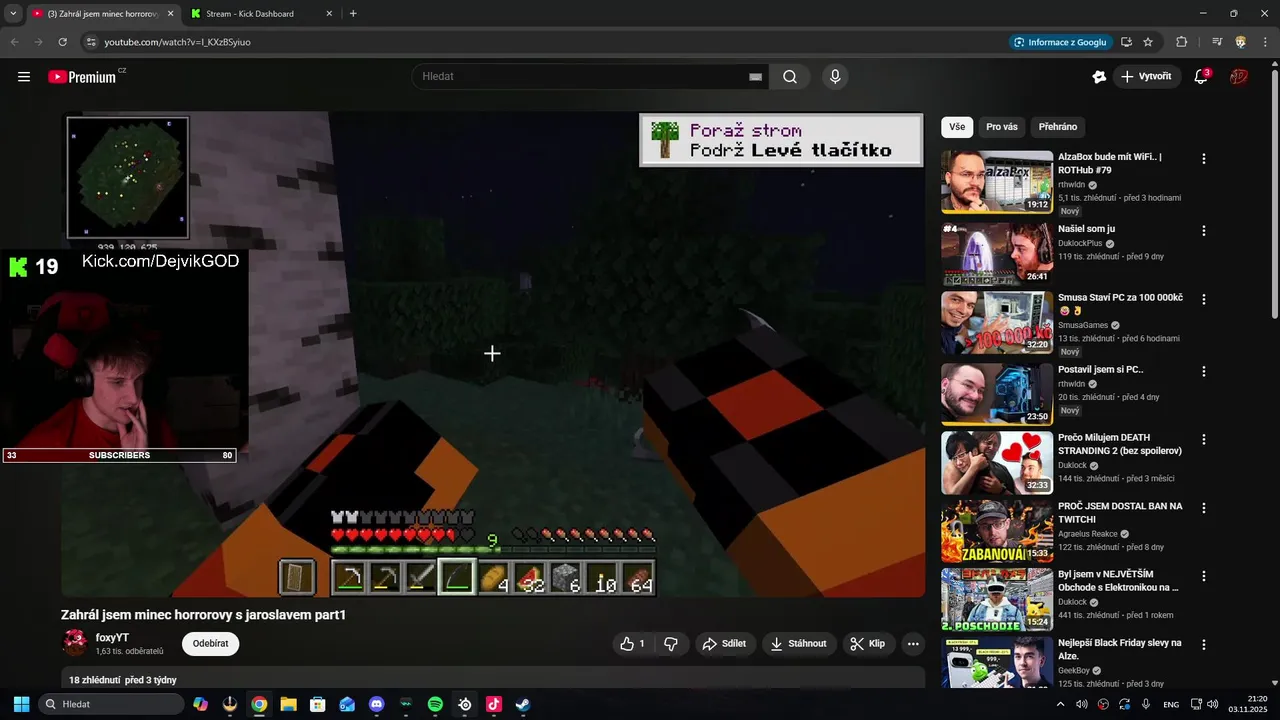The height and width of the screenshot is (720, 1280).
Task: Open Chrome three-dot menu
Action: pyautogui.click(x=1264, y=42)
